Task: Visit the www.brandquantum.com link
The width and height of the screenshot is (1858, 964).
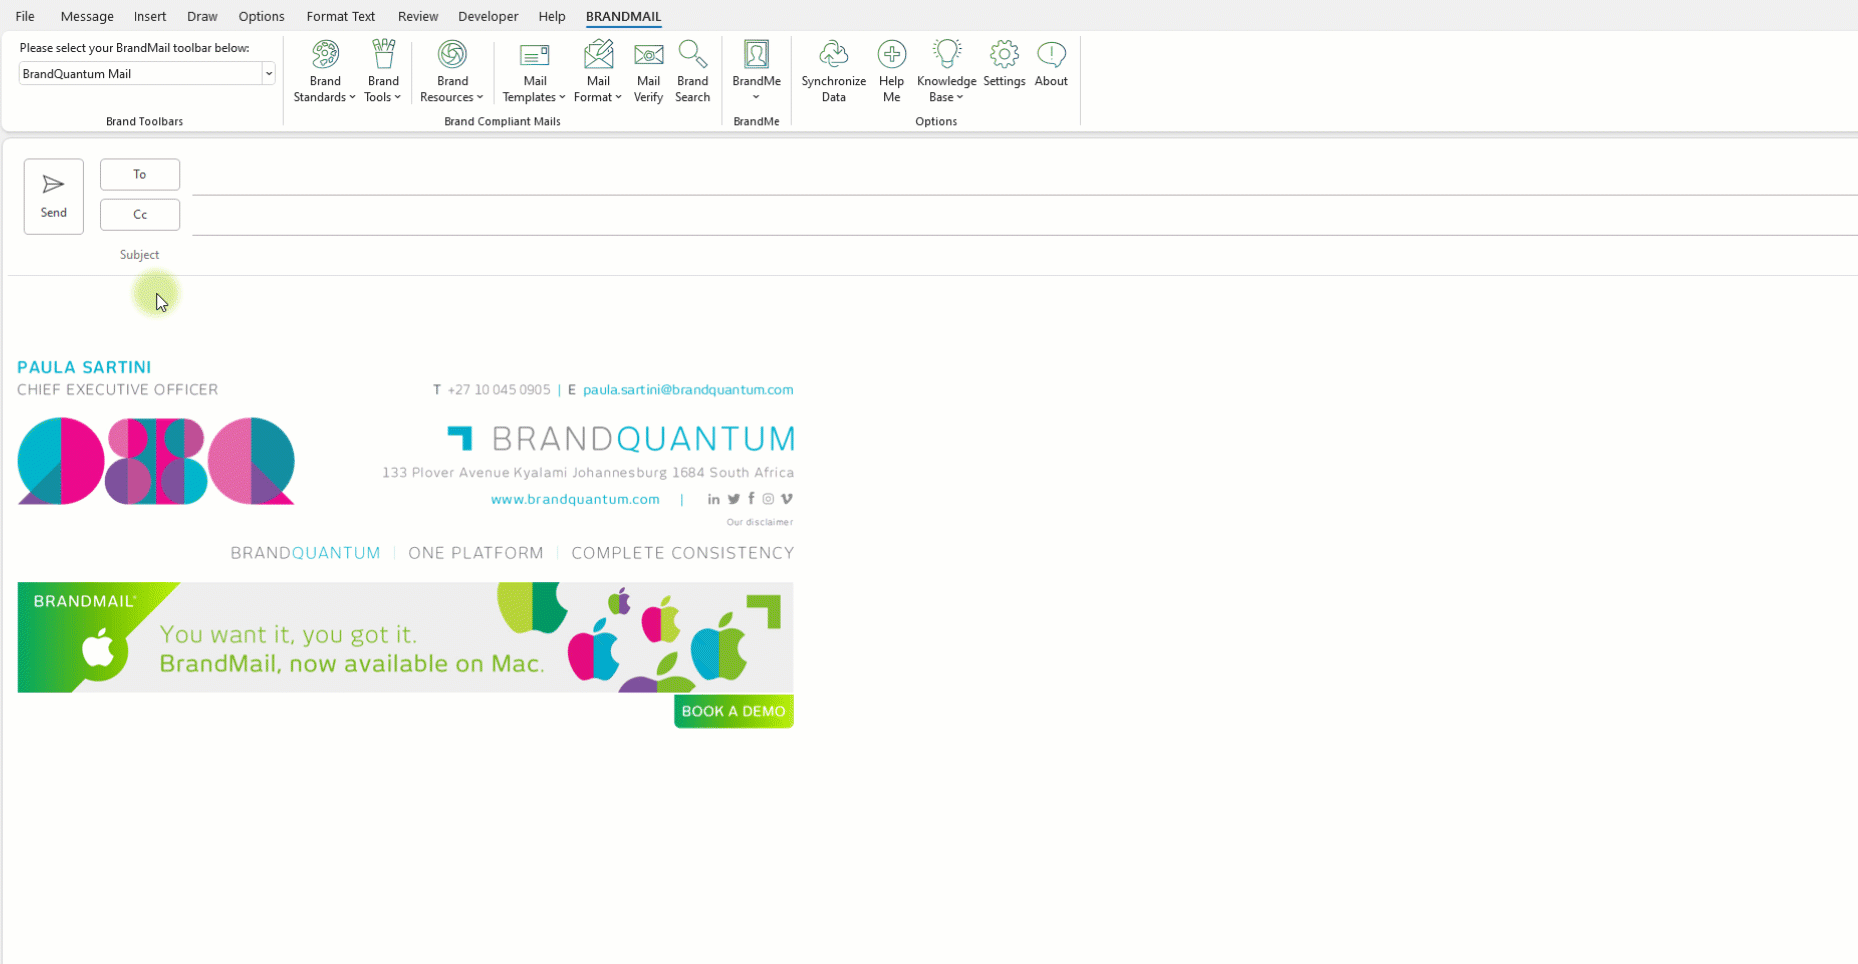Action: click(575, 499)
